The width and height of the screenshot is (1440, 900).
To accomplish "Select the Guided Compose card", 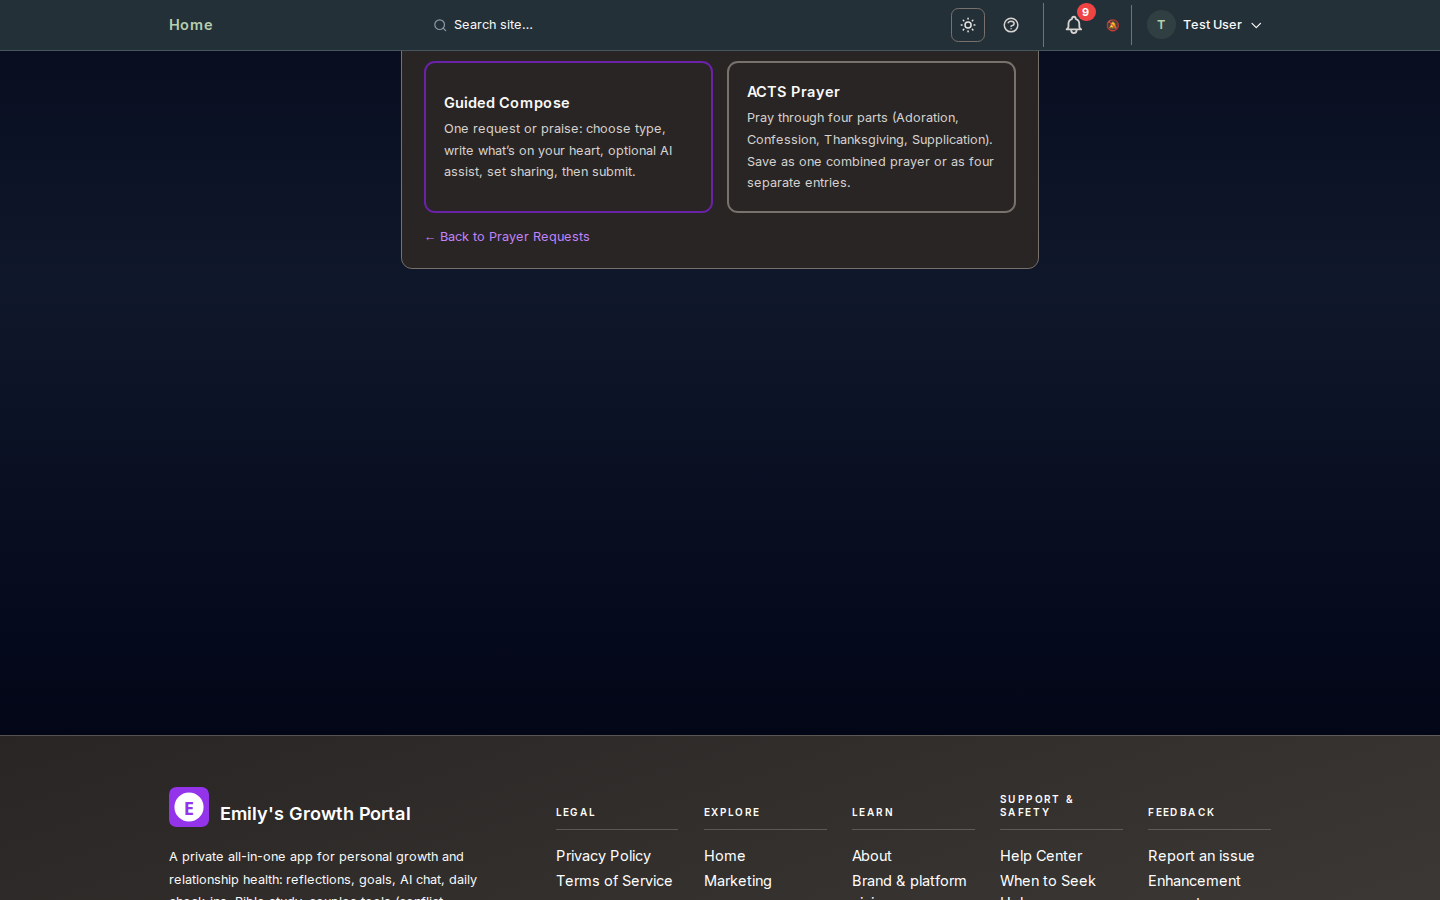I will (x=568, y=137).
